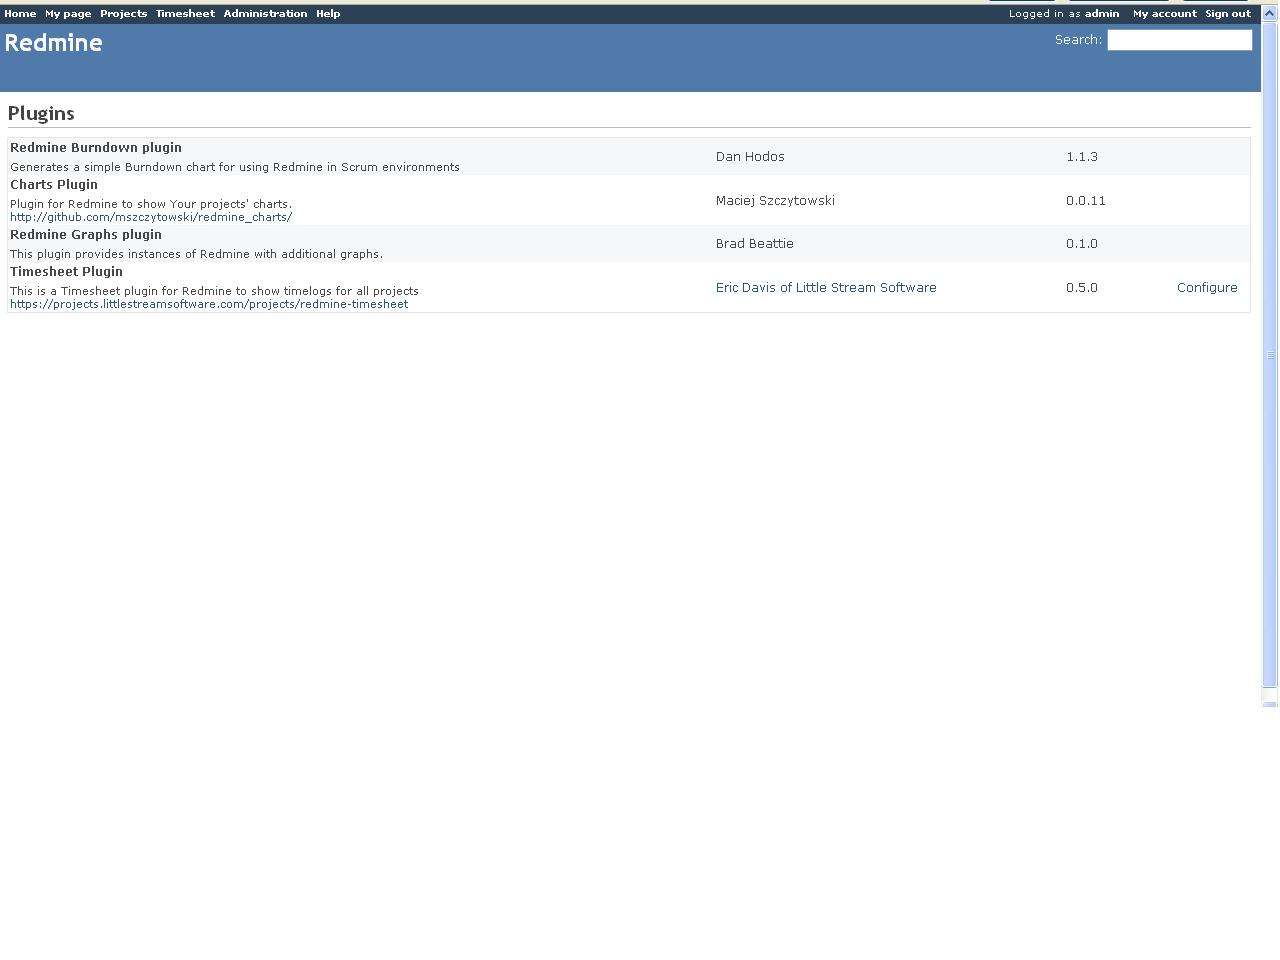
Task: Open the Projects menu item
Action: click(x=124, y=14)
